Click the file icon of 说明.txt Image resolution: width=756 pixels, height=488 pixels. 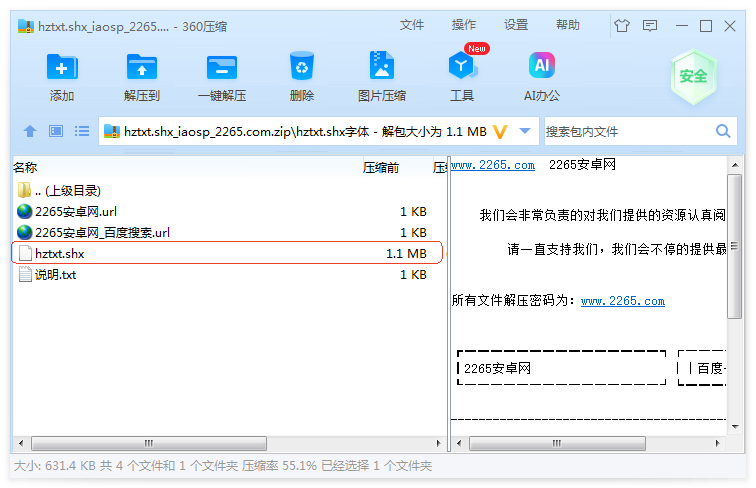pos(25,274)
